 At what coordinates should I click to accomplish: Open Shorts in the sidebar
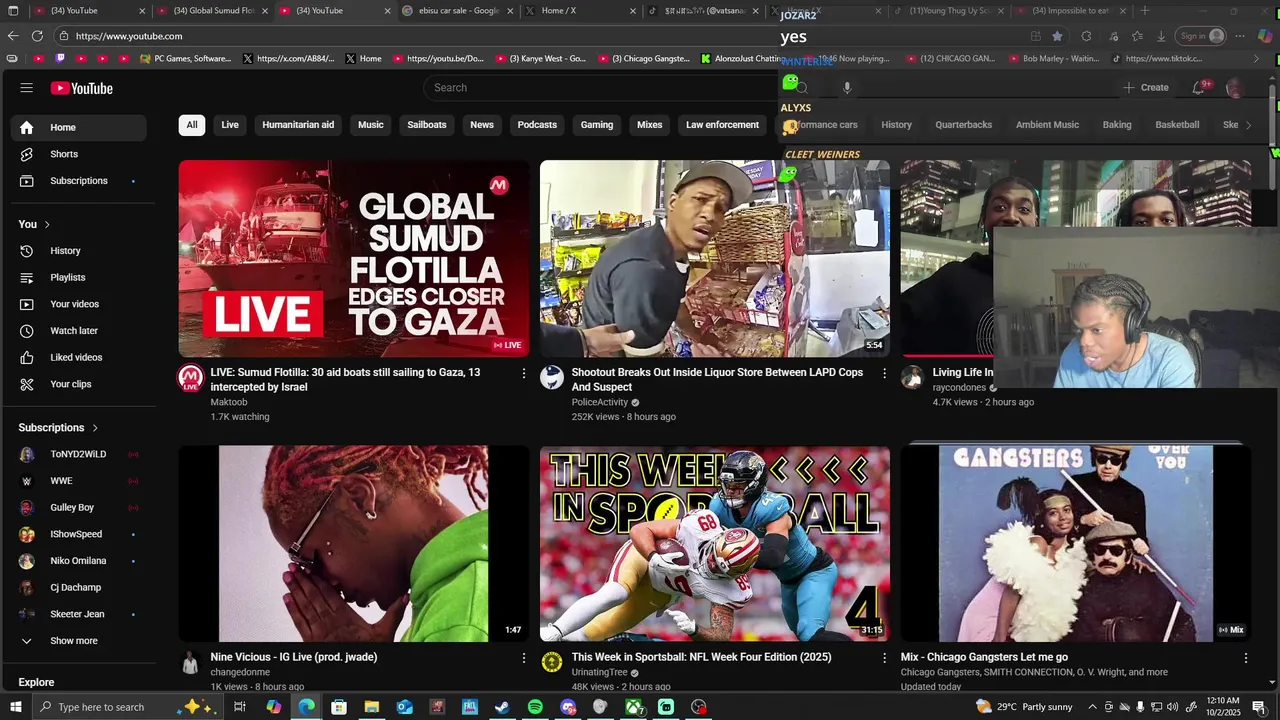click(x=78, y=154)
